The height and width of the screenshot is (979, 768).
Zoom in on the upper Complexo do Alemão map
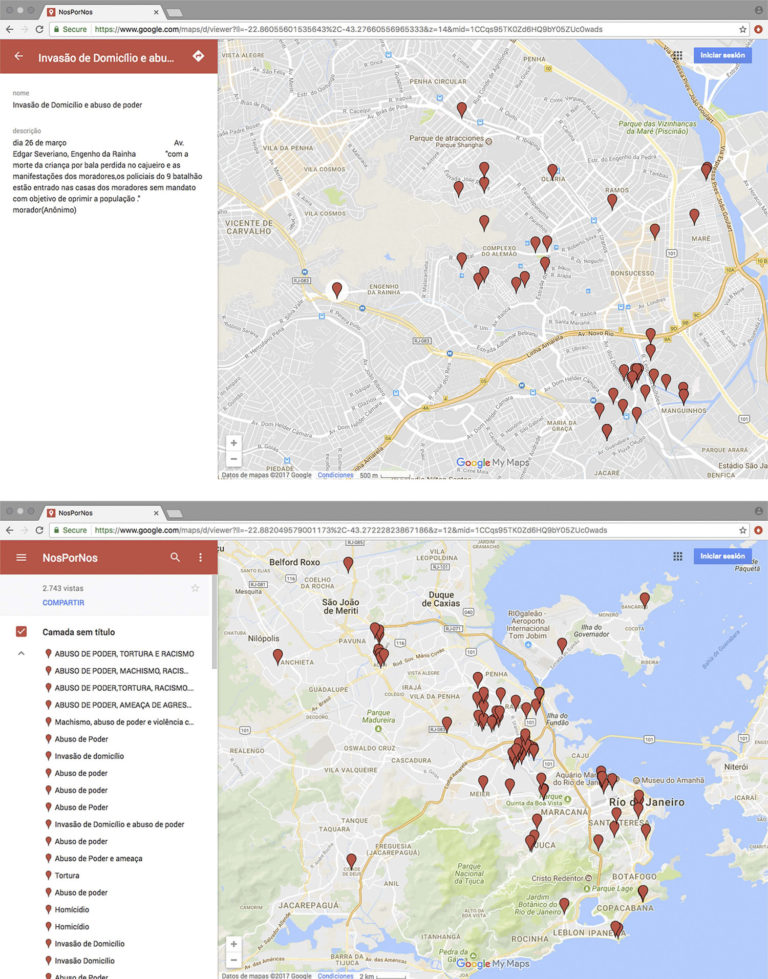coord(234,442)
